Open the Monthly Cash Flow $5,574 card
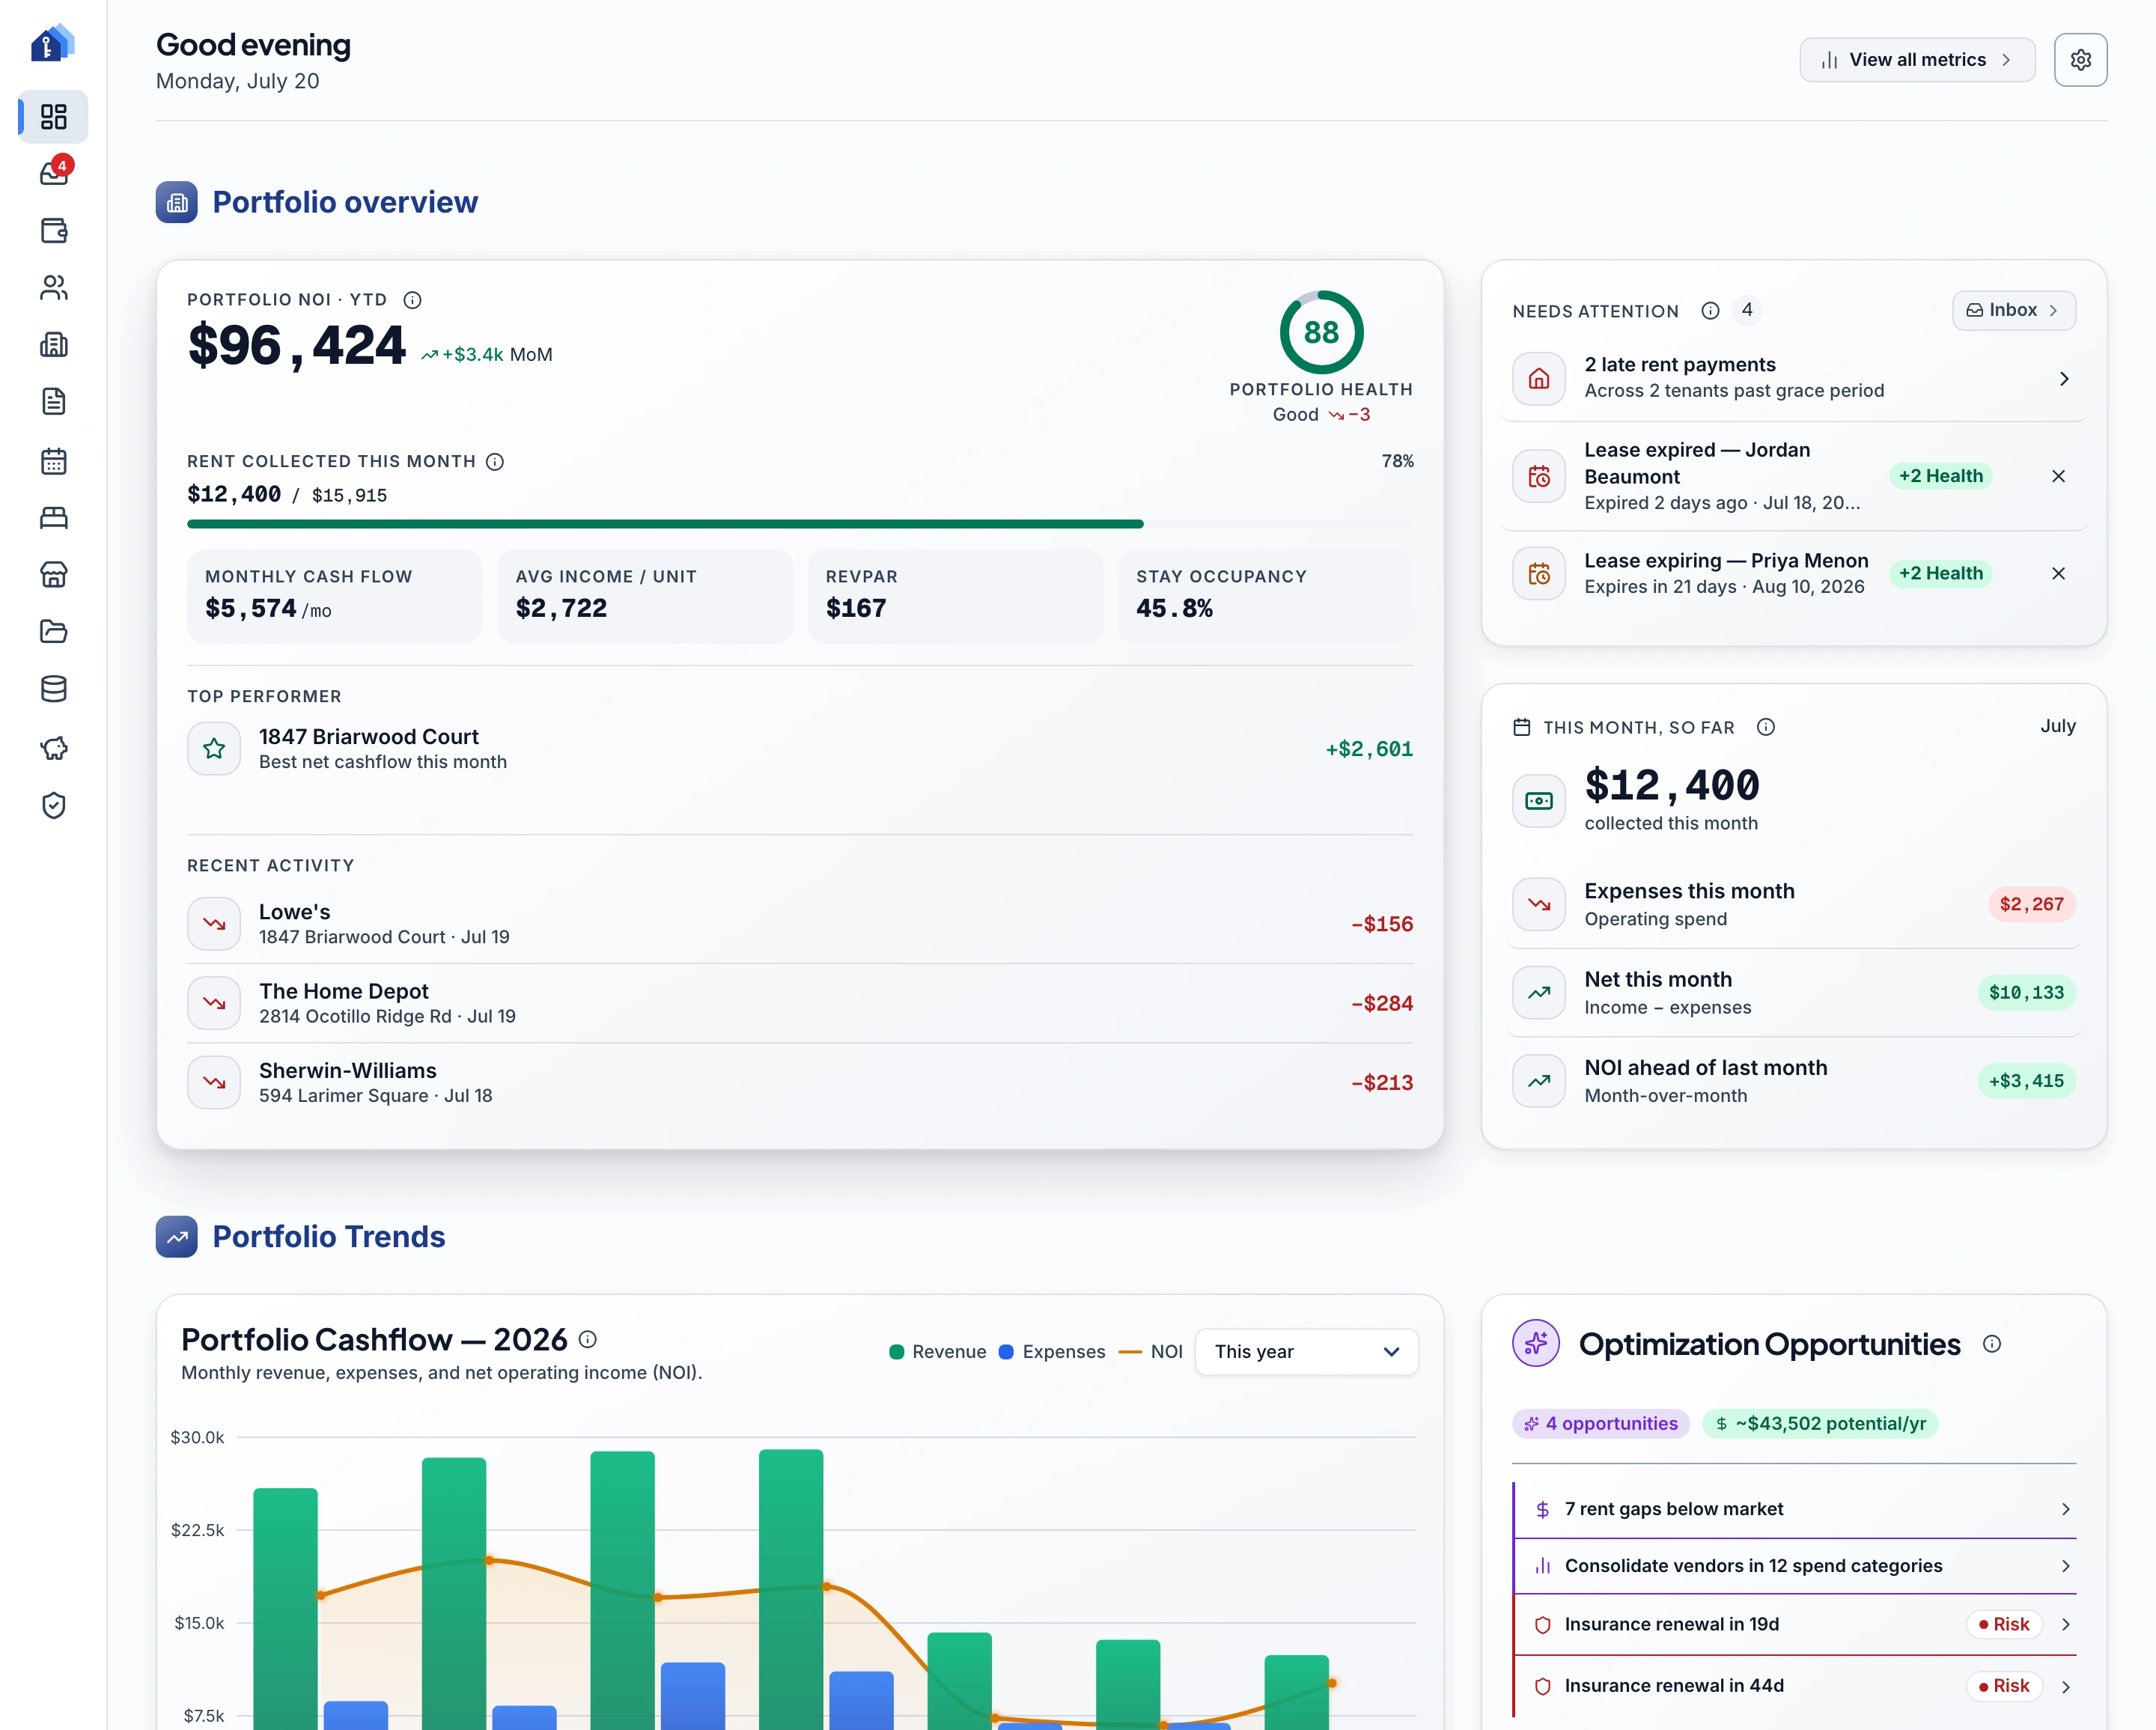 click(334, 596)
